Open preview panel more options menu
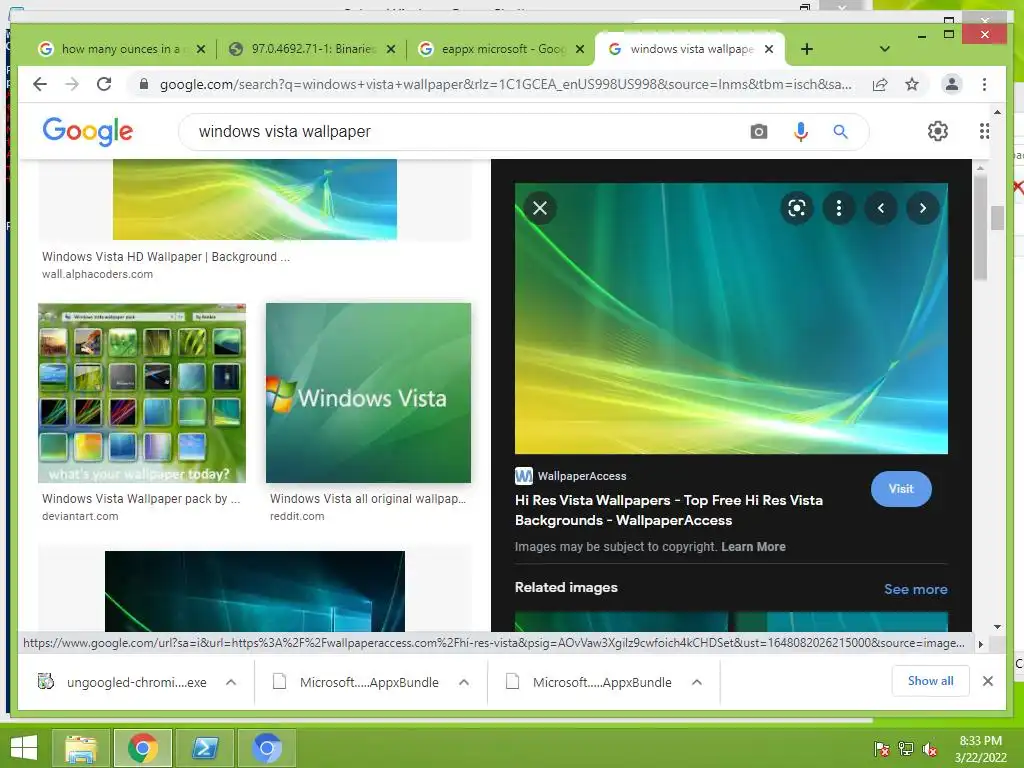Screen dimensions: 1024x768 point(839,208)
